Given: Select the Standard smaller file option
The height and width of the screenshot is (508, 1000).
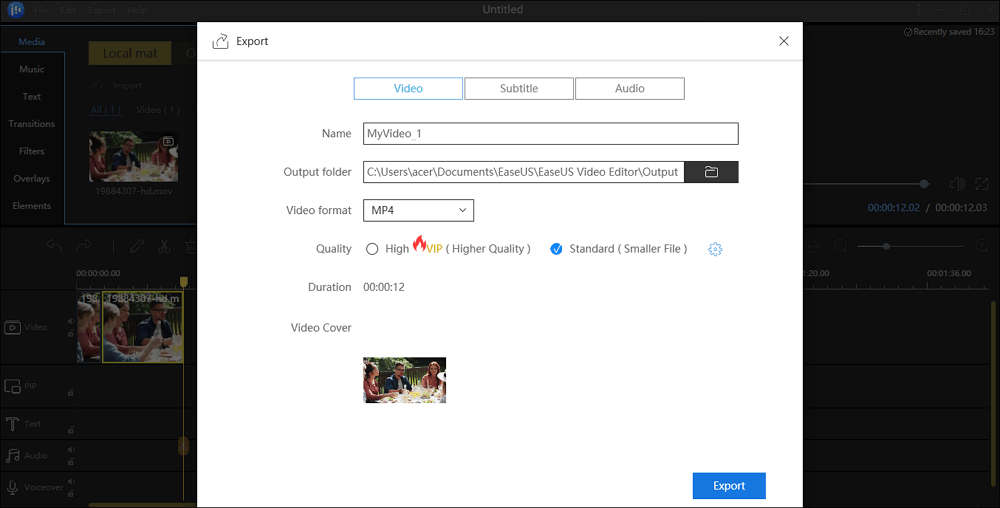Looking at the screenshot, I should coord(557,249).
